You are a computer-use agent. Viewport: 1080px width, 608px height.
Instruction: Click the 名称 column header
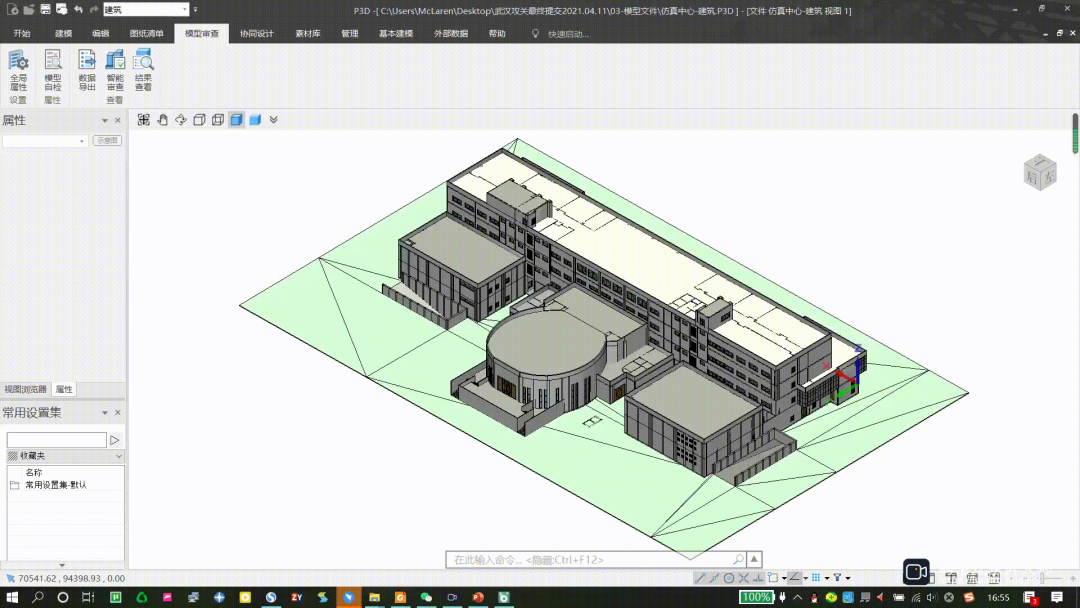pos(34,472)
